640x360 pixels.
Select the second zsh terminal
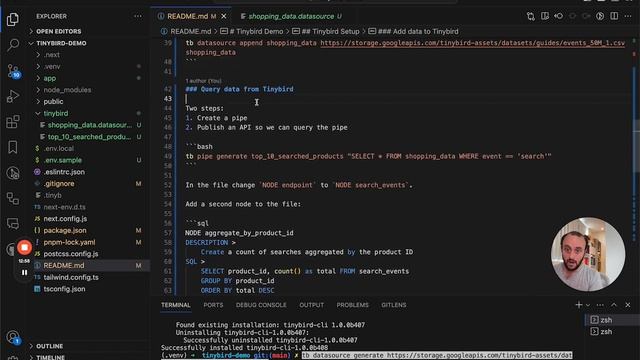click(x=607, y=332)
